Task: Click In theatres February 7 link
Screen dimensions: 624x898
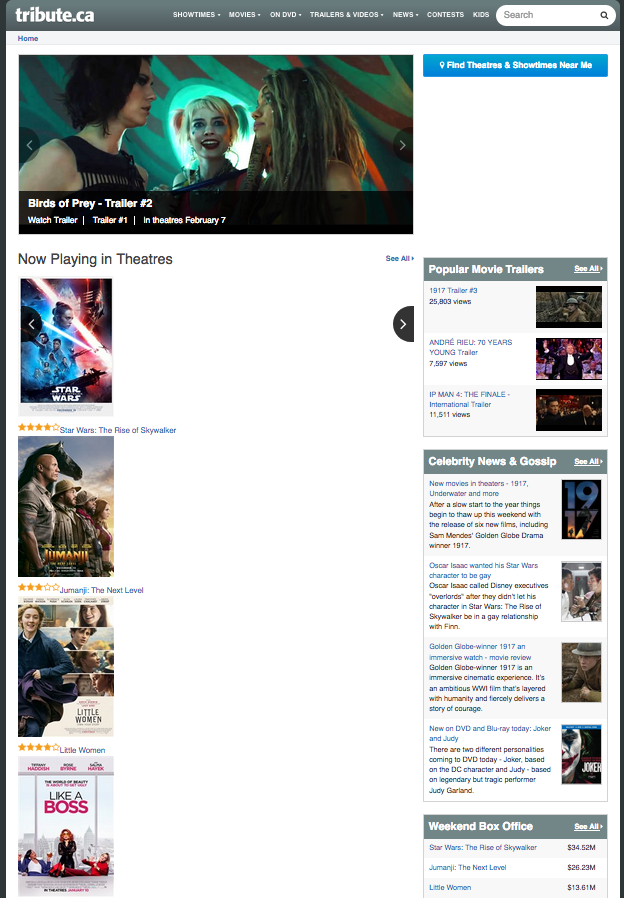Action: click(184, 220)
